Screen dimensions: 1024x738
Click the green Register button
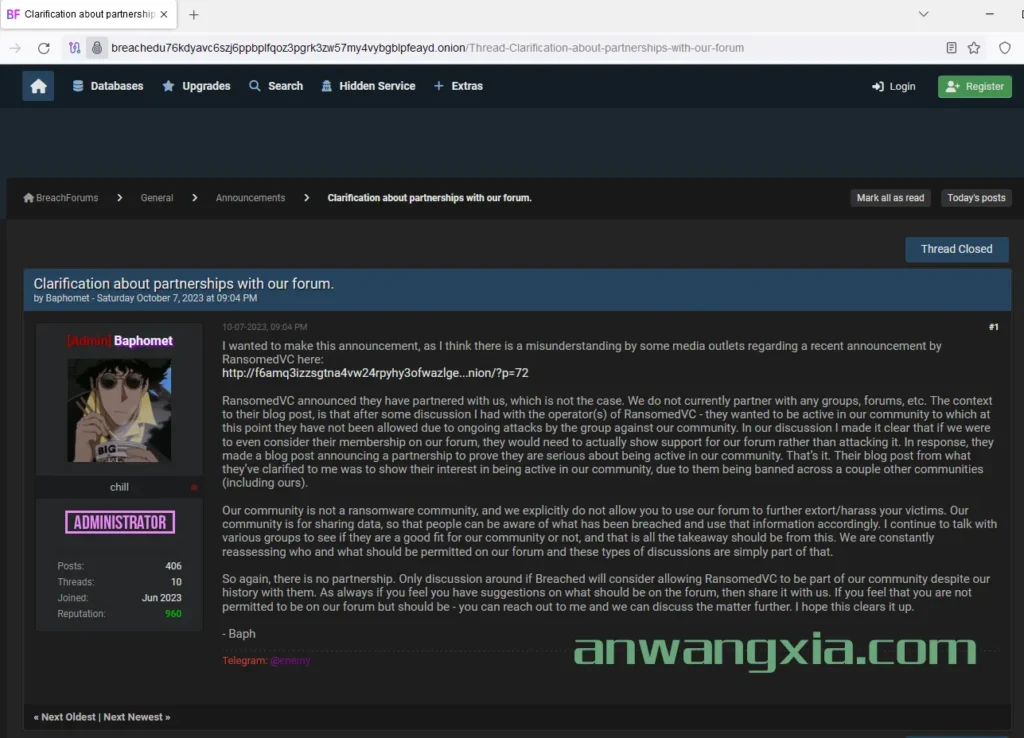(974, 86)
